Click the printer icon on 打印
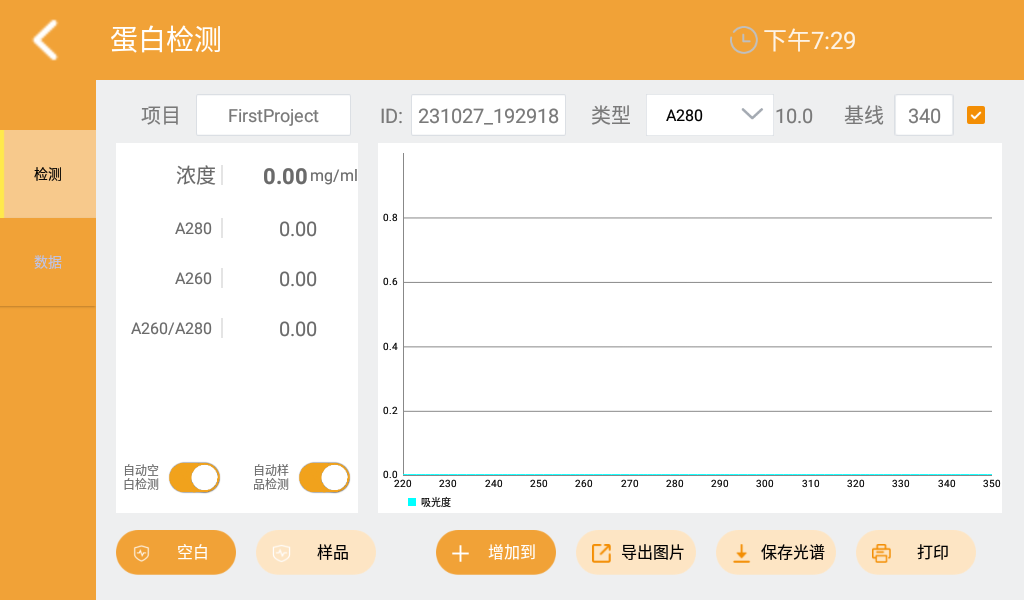This screenshot has width=1024, height=600. [x=881, y=552]
